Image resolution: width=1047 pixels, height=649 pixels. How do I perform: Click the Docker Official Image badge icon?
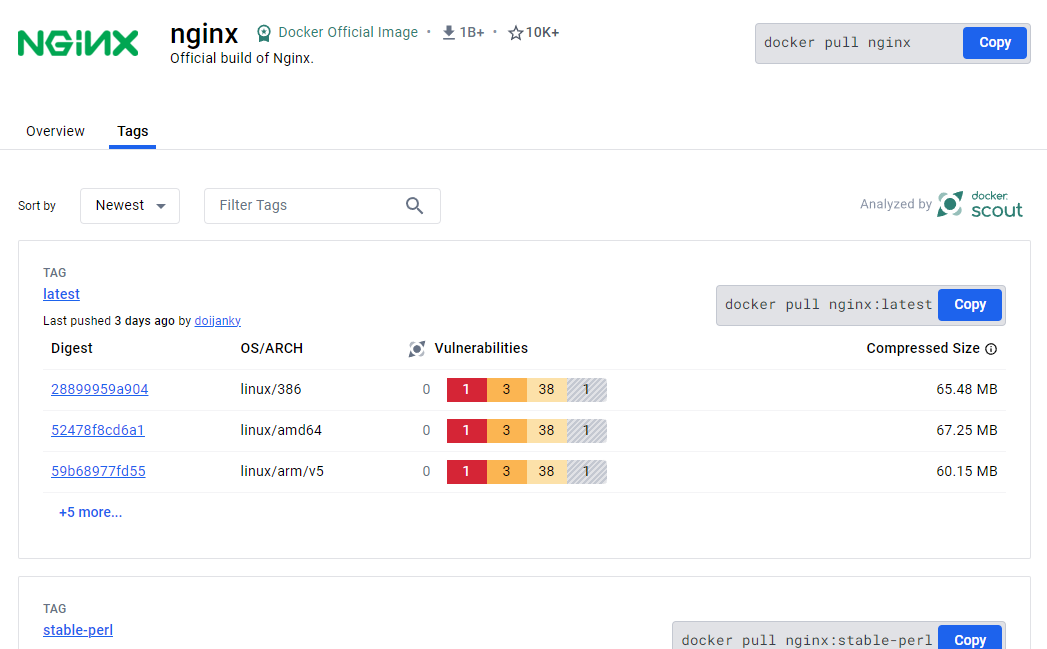pos(264,33)
